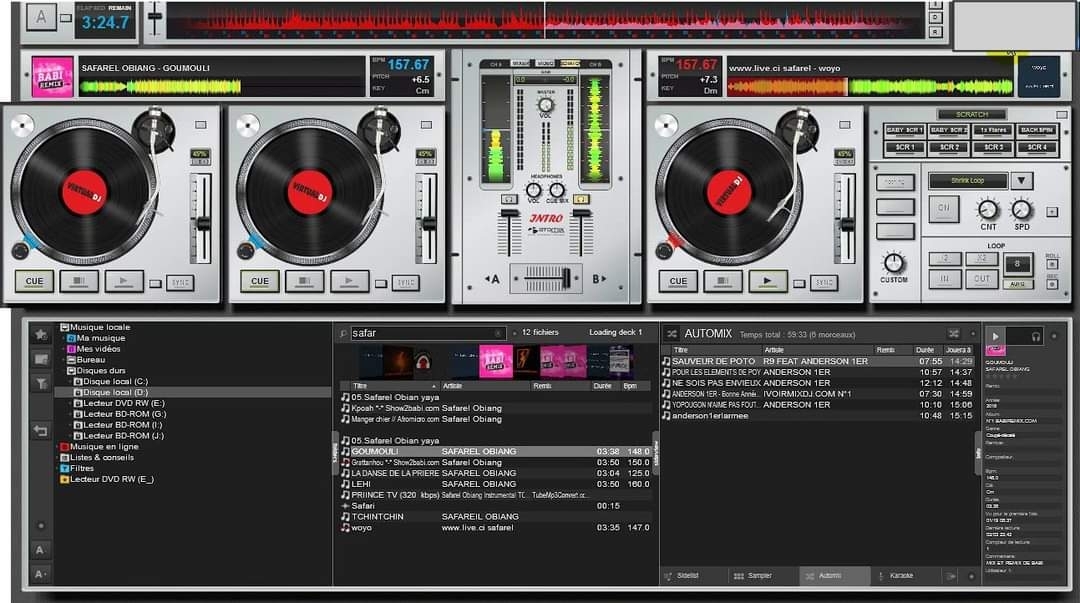The image size is (1080, 603).
Task: Set loop IN point
Action: (x=944, y=279)
